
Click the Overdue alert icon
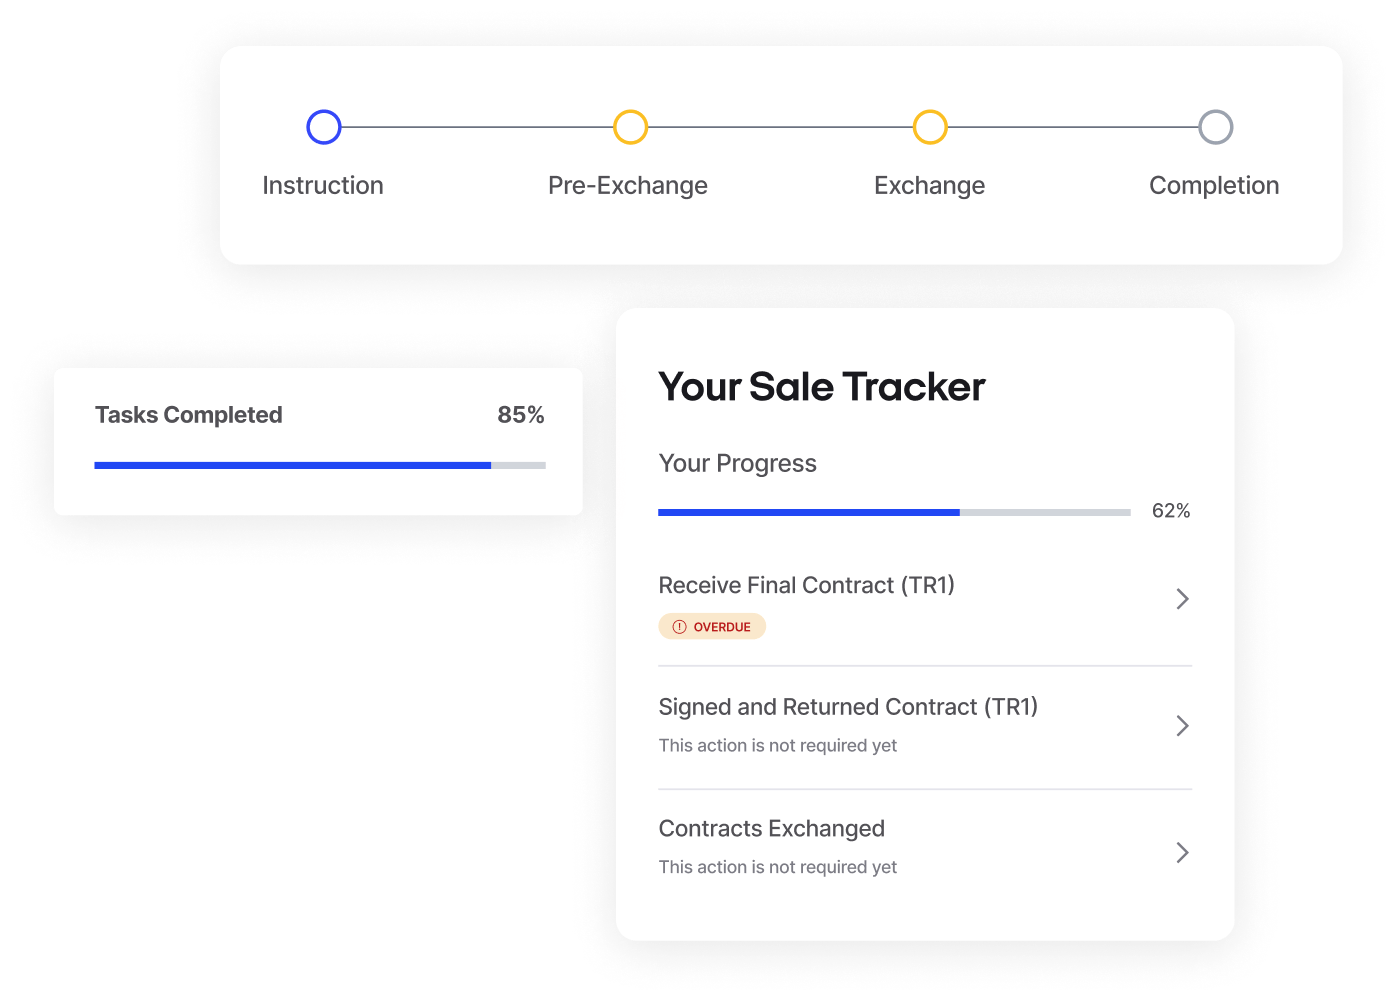[x=680, y=627]
